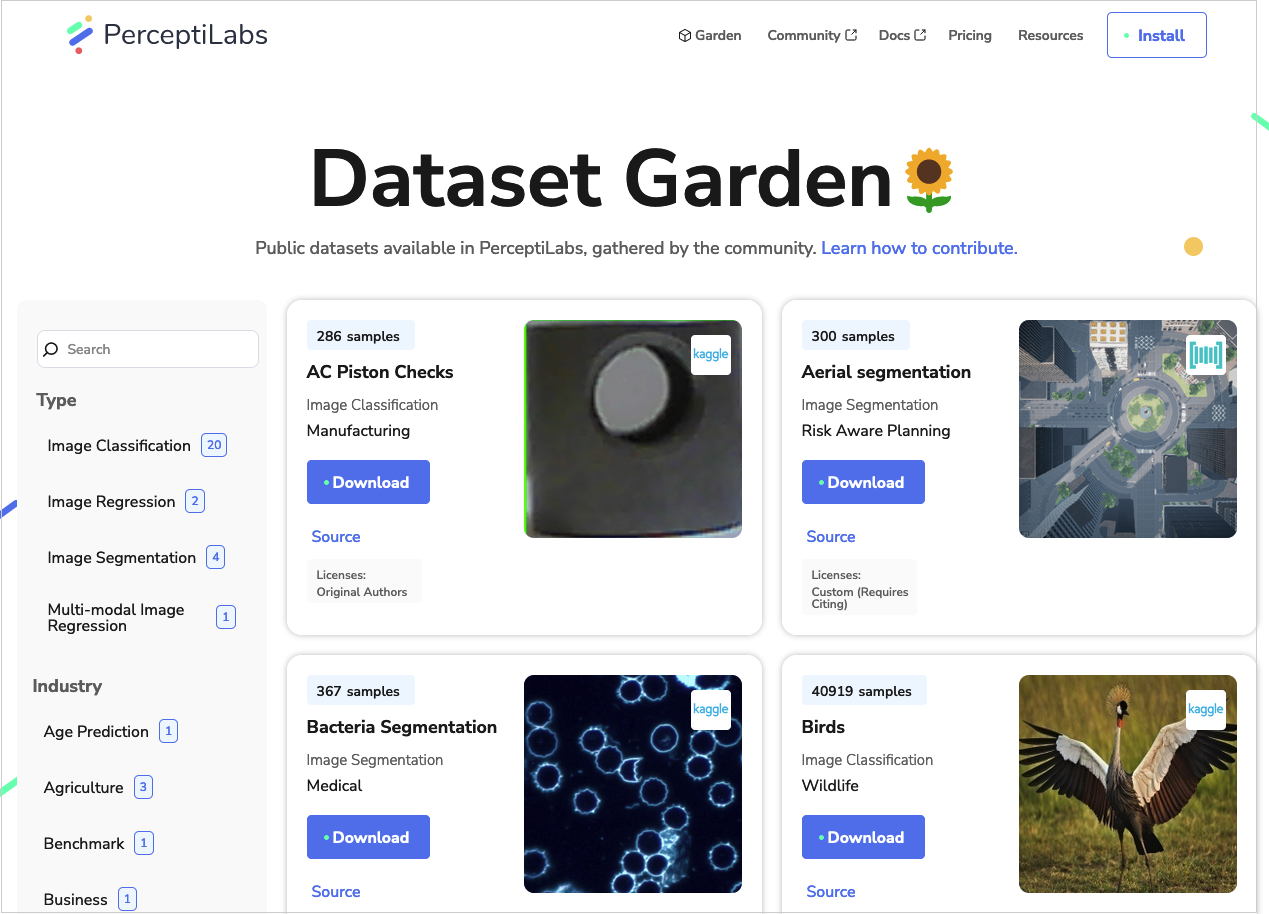Click the Aerial segmentation thumbnail image

pos(1128,429)
